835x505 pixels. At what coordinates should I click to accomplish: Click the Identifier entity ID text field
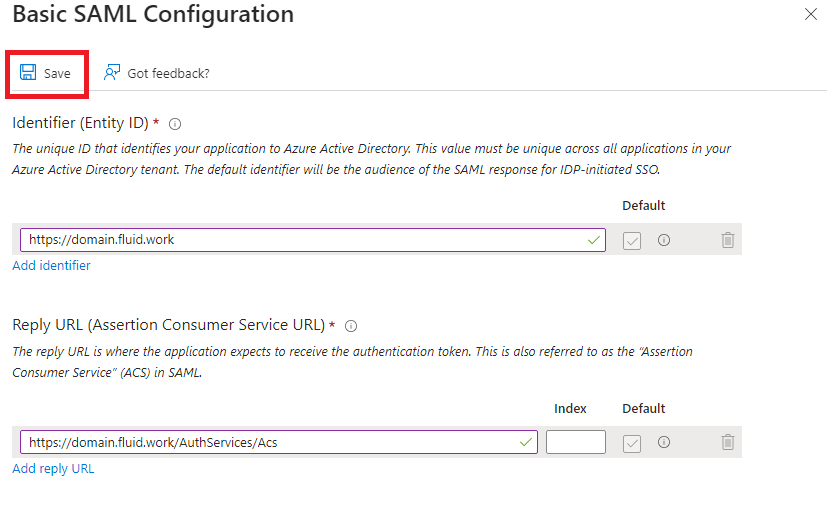pyautogui.click(x=313, y=240)
